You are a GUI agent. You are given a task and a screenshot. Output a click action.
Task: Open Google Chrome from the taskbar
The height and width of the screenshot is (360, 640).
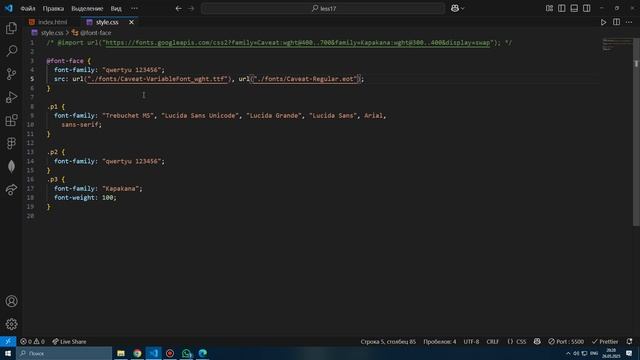coord(137,353)
